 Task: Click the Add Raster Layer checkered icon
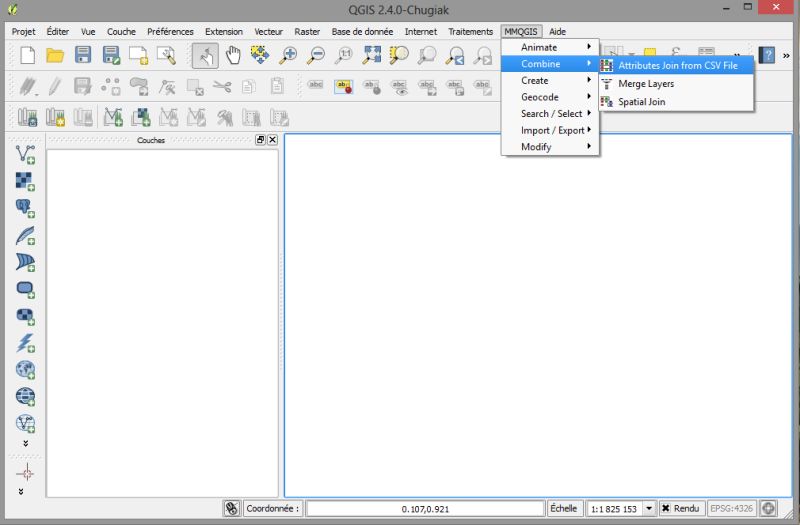pos(25,181)
